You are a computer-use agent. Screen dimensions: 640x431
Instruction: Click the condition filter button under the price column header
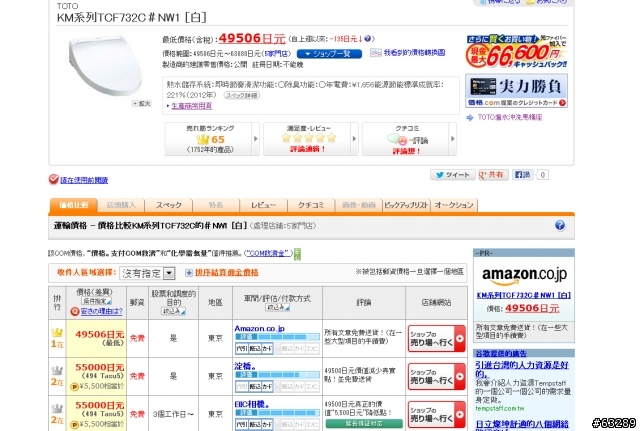click(96, 301)
